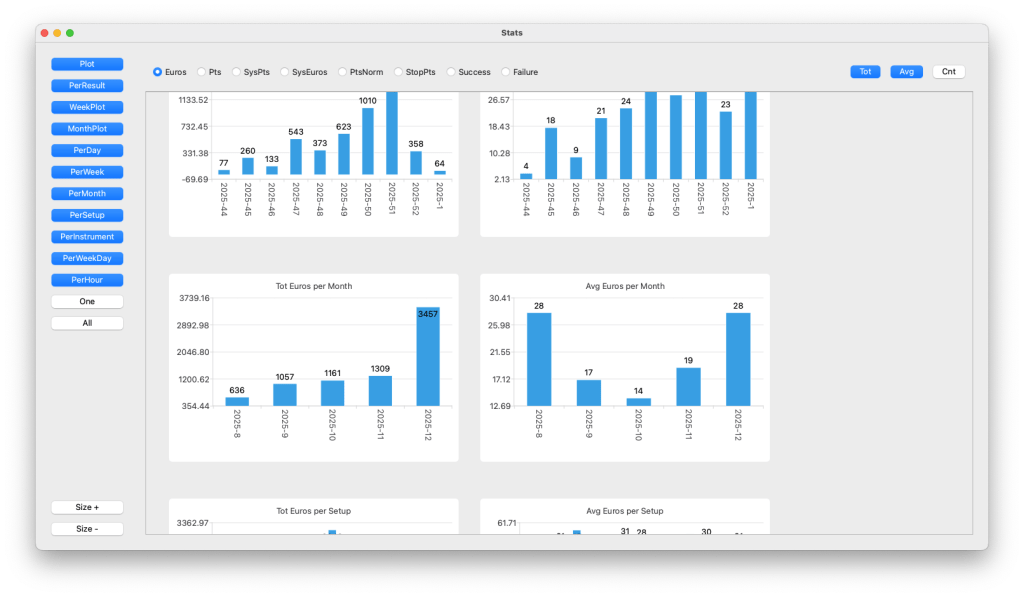Screen dimensions: 1024x597
Task: Click the Plot button in sidebar
Action: (x=87, y=64)
